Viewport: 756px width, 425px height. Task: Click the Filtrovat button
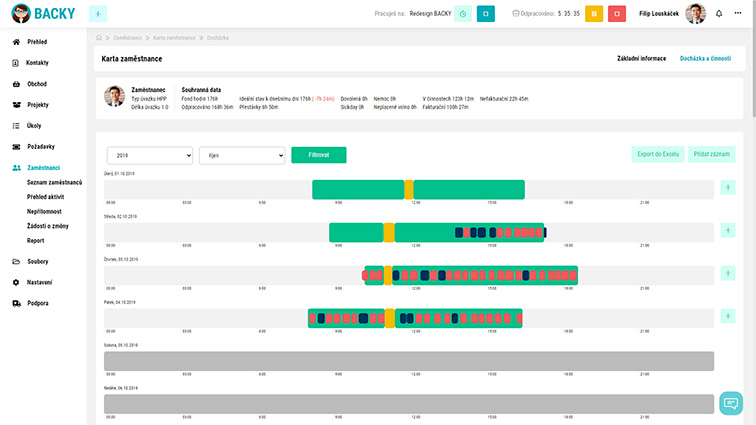318,155
